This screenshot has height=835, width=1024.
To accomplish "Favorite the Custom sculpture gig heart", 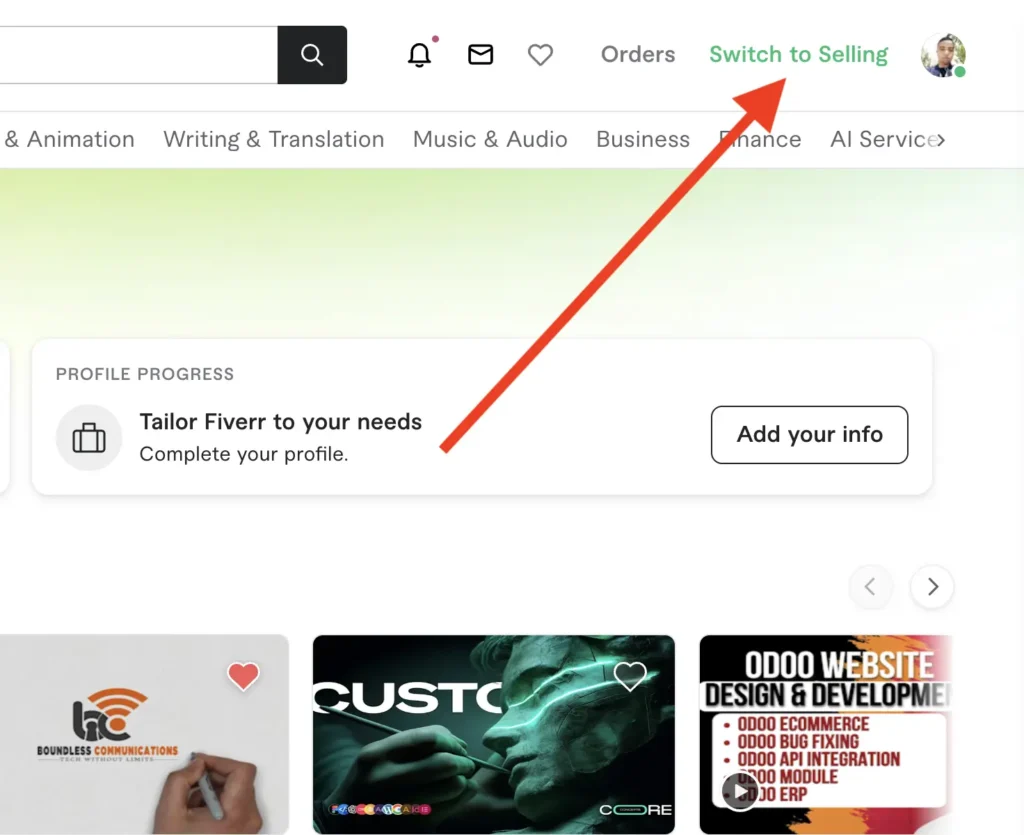I will coord(630,676).
